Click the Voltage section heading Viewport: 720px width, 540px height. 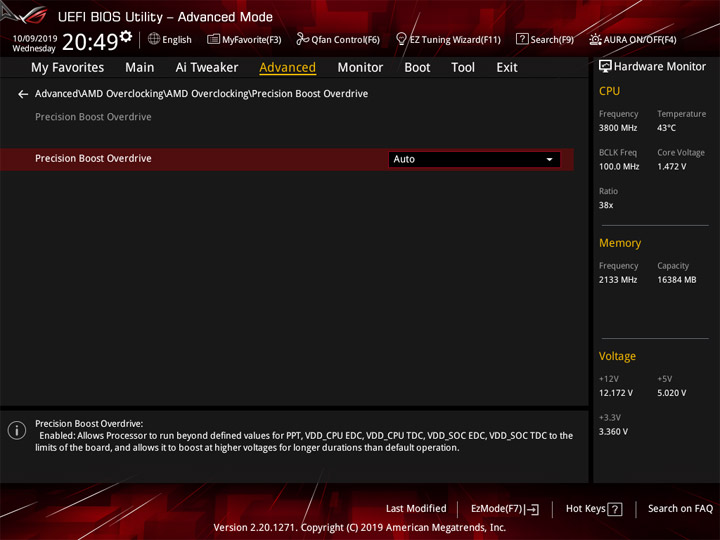pos(617,356)
